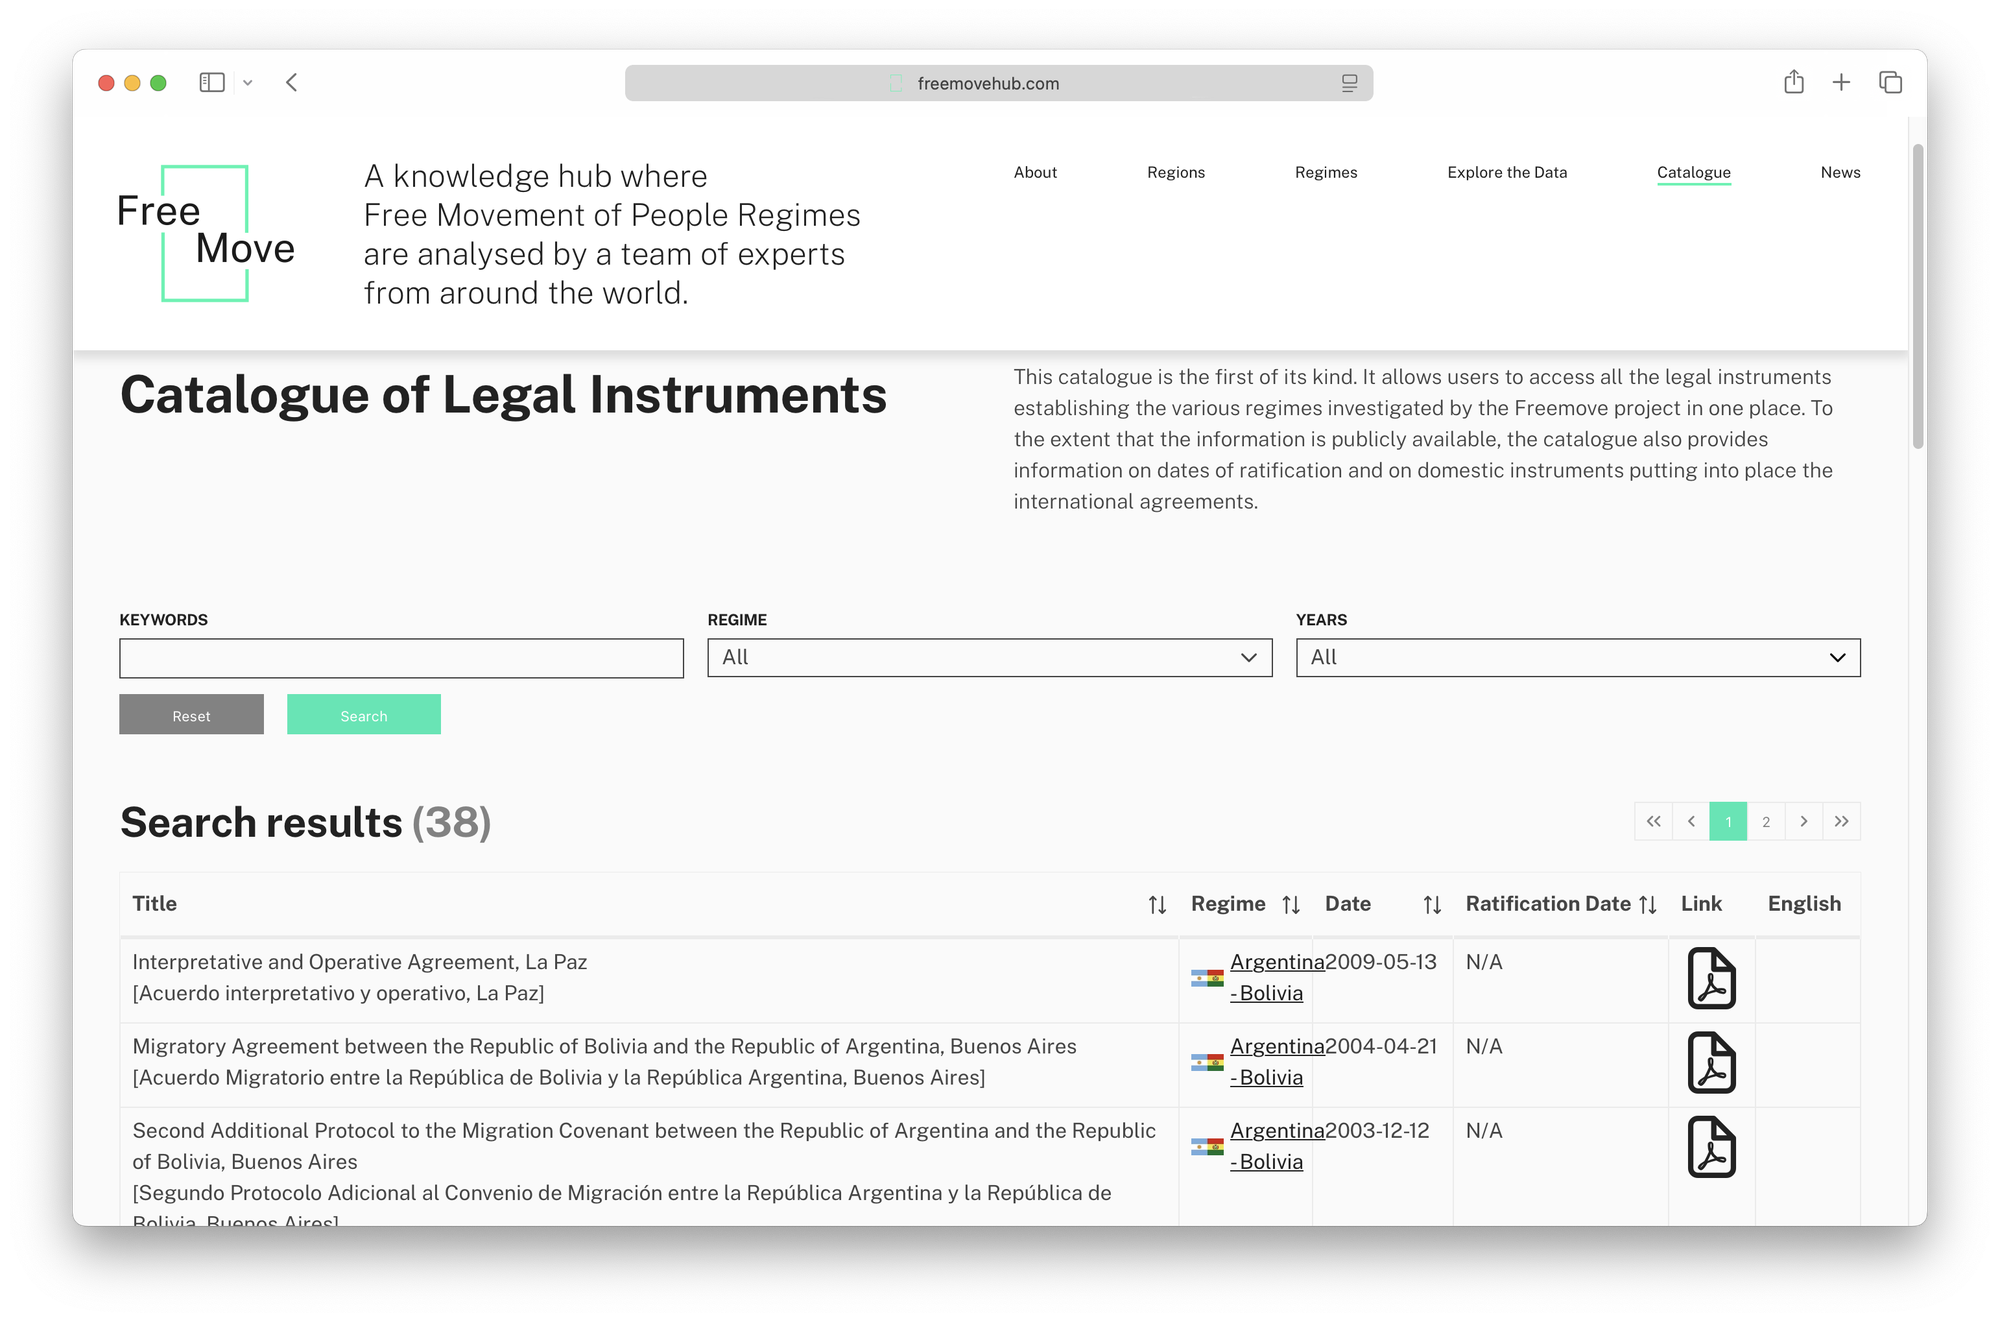The width and height of the screenshot is (2000, 1322).
Task: Sort table by Regime column arrows
Action: (1291, 905)
